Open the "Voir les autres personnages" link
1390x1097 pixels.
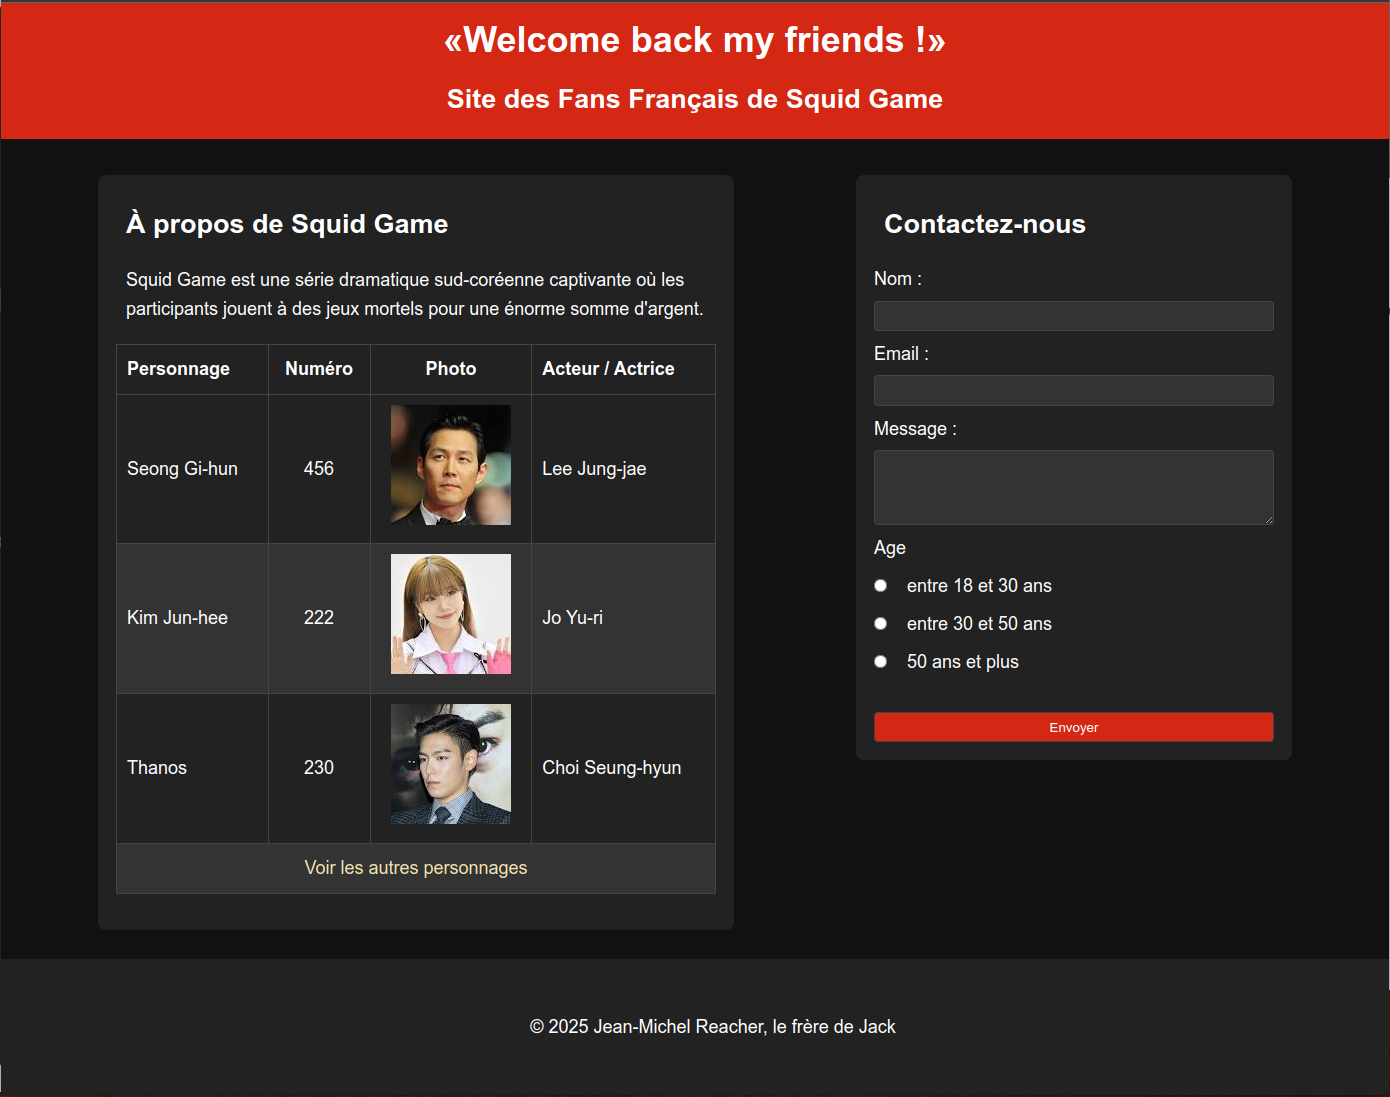click(x=416, y=868)
